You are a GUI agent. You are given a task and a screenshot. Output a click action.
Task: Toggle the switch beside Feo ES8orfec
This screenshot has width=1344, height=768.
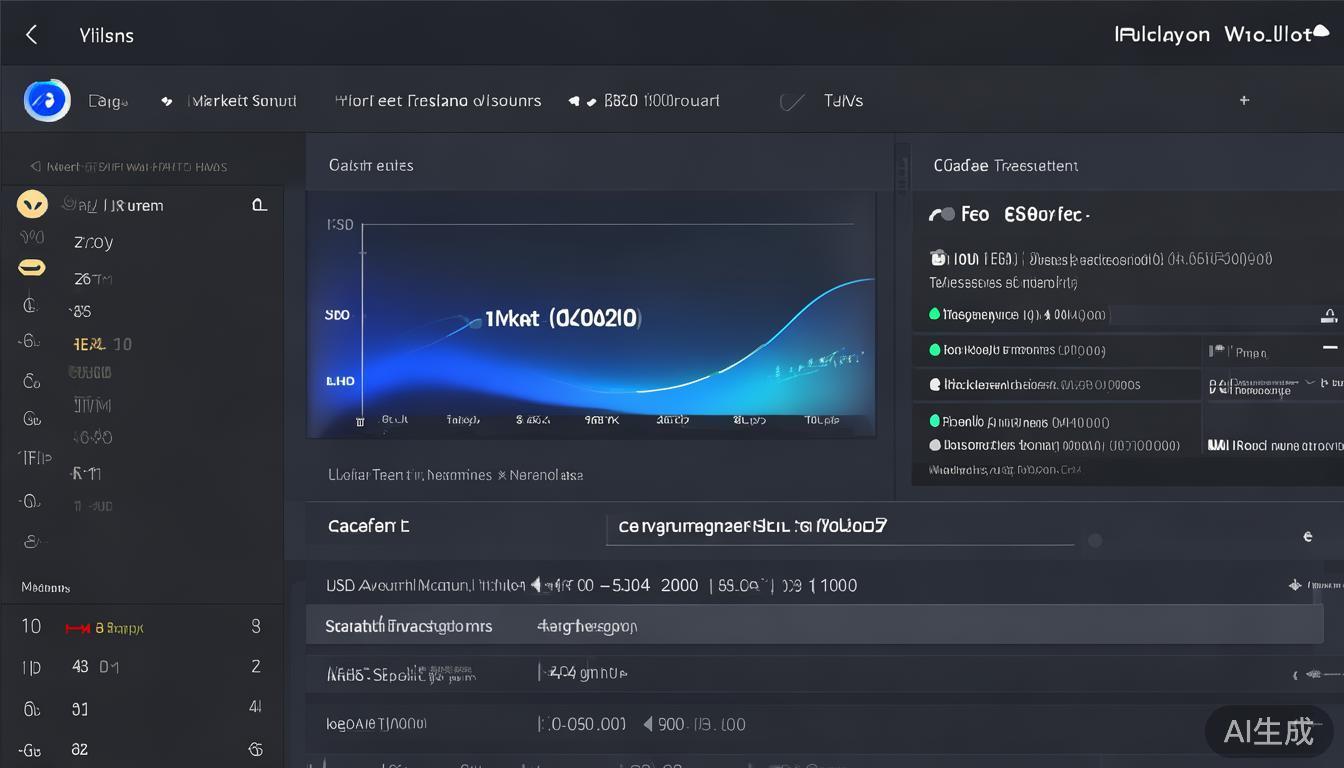941,214
